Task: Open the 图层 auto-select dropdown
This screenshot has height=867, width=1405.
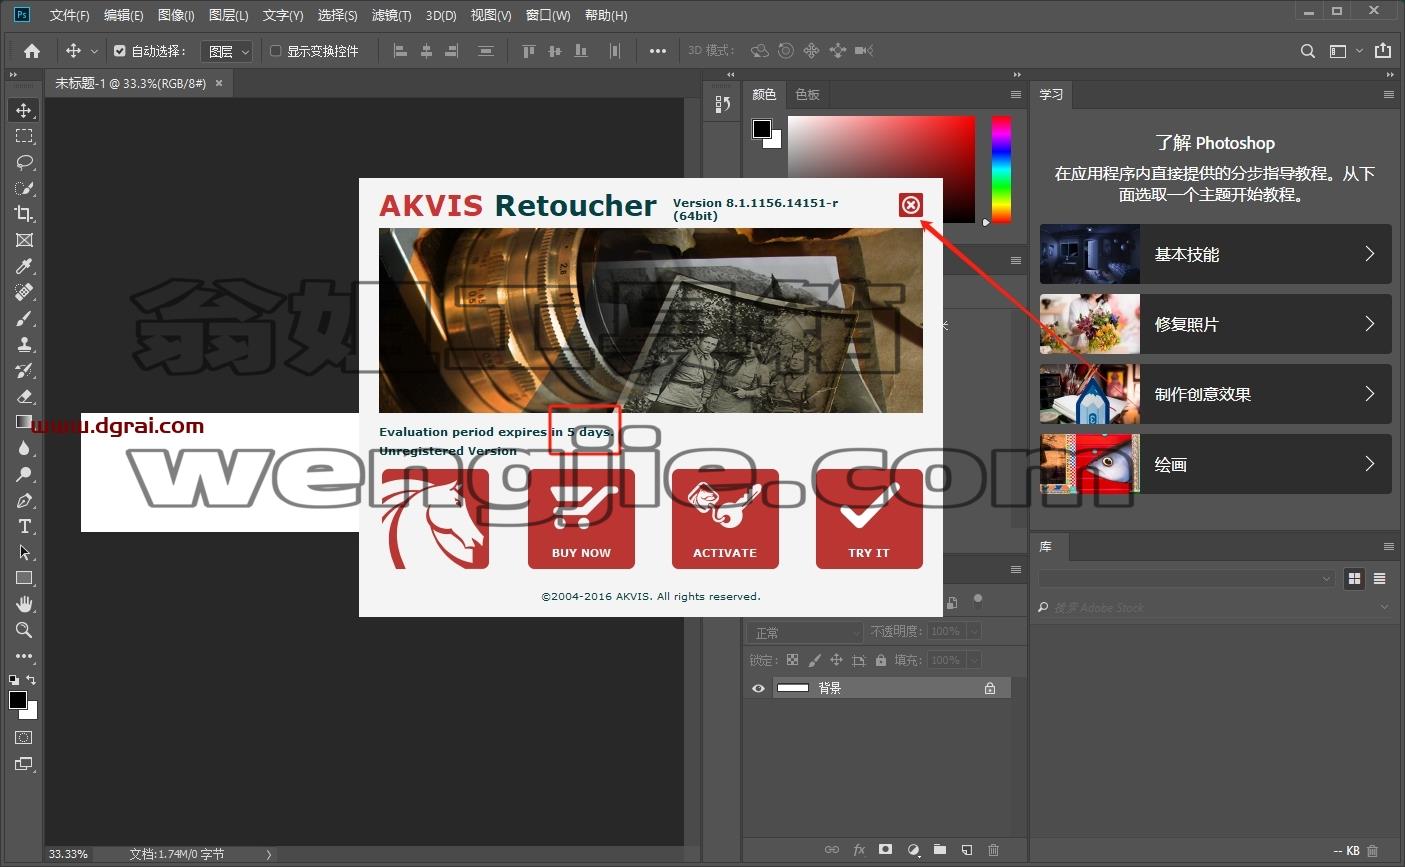Action: click(227, 51)
